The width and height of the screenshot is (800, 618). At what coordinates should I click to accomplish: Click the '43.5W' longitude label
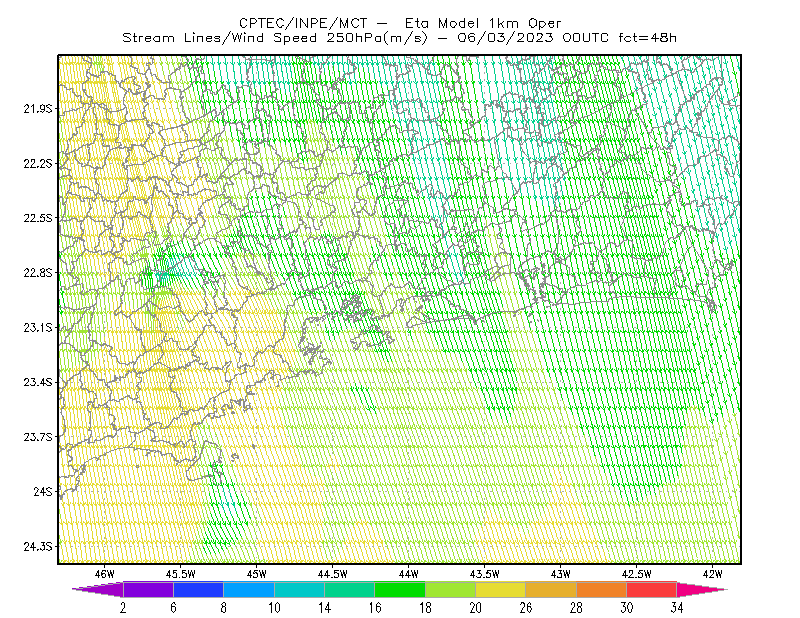(485, 574)
